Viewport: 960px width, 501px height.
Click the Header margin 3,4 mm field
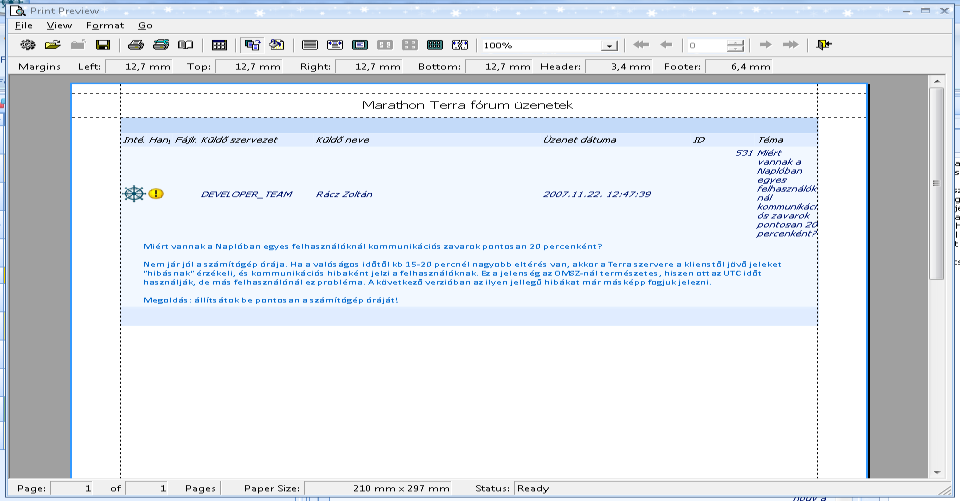618,66
